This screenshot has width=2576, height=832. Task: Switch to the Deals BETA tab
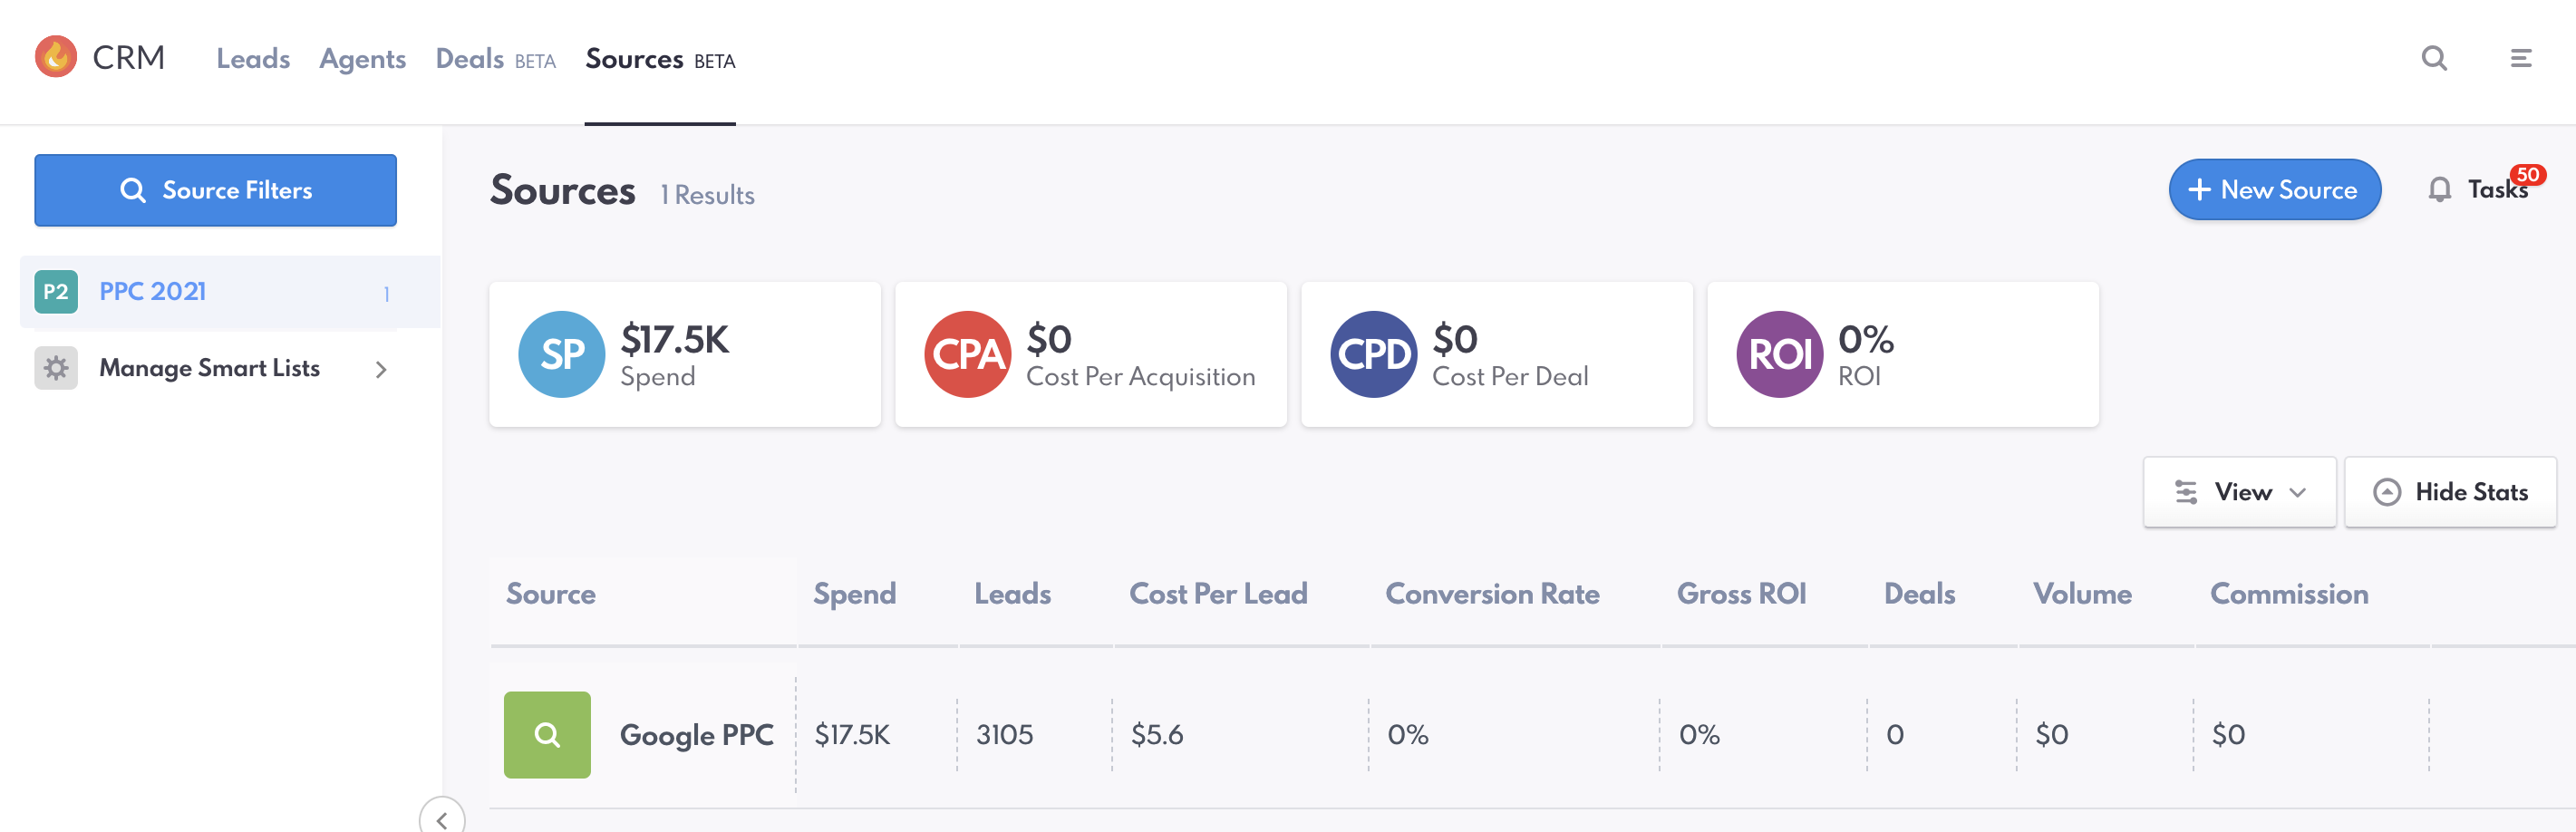[495, 59]
